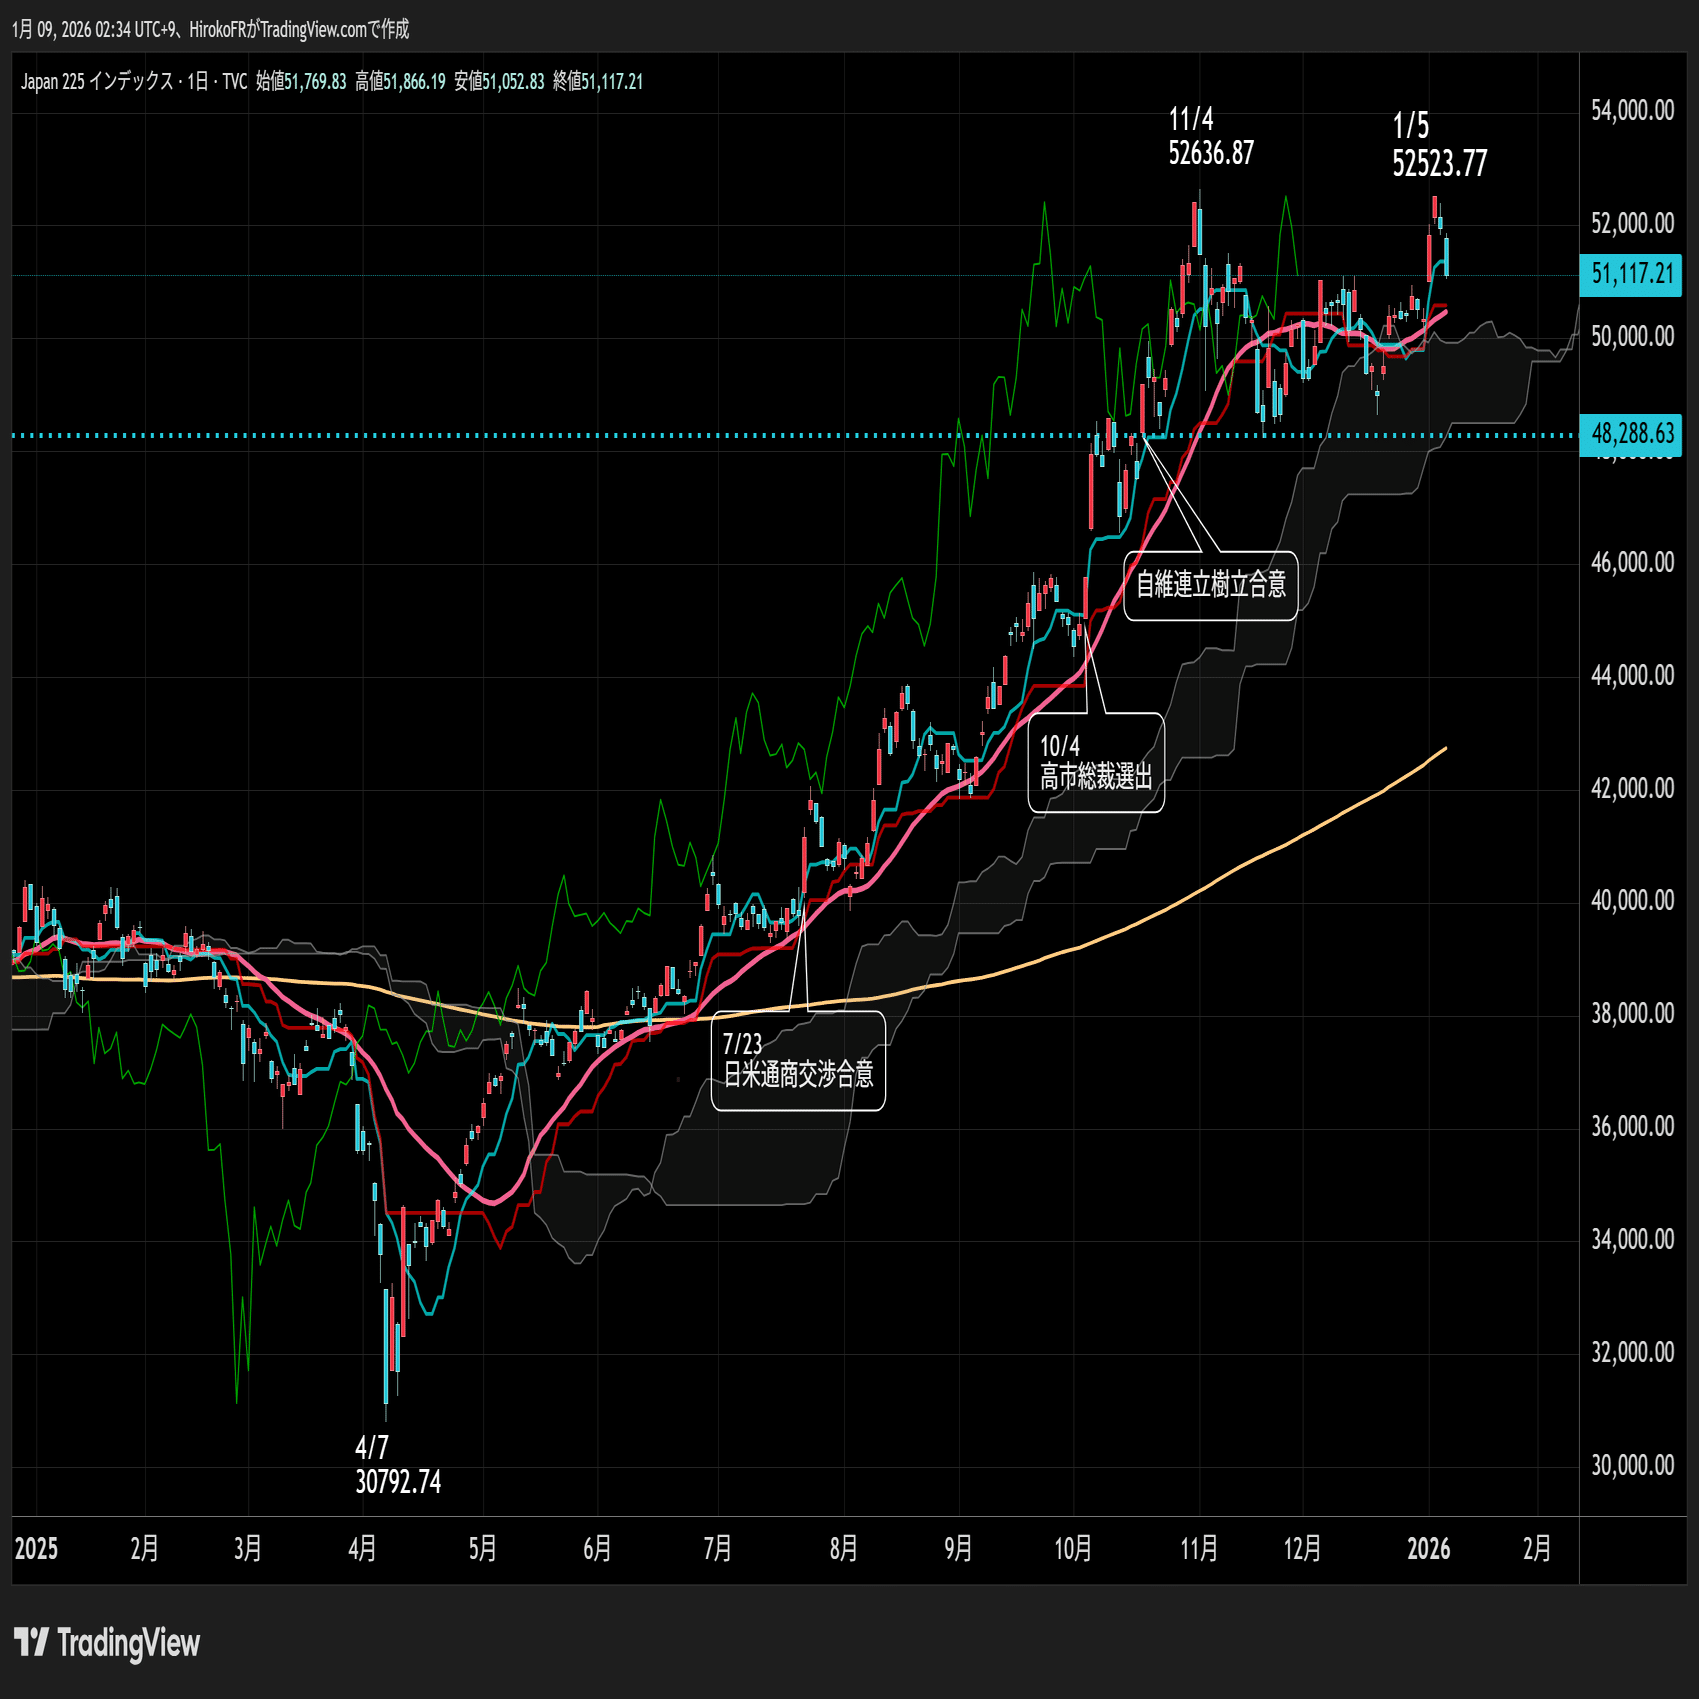Image resolution: width=1699 pixels, height=1699 pixels.
Task: Click the 52,000.00 price axis label
Action: pos(1632,224)
